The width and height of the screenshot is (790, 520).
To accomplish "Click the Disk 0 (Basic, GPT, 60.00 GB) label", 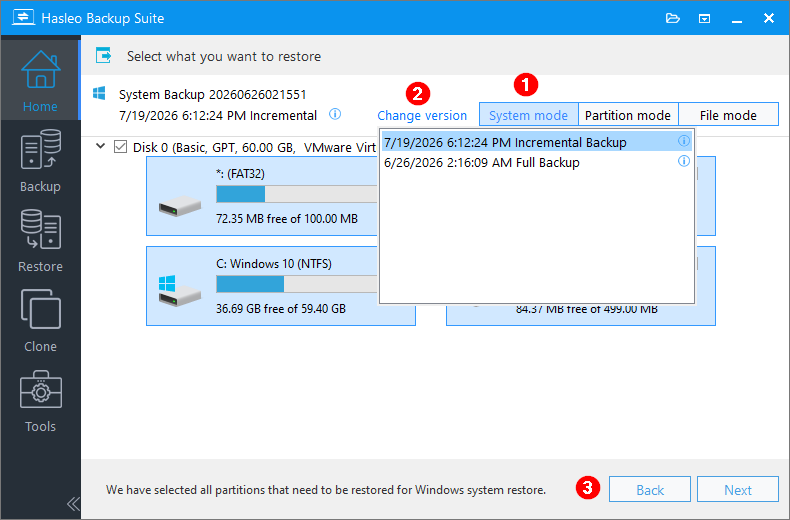I will (254, 147).
